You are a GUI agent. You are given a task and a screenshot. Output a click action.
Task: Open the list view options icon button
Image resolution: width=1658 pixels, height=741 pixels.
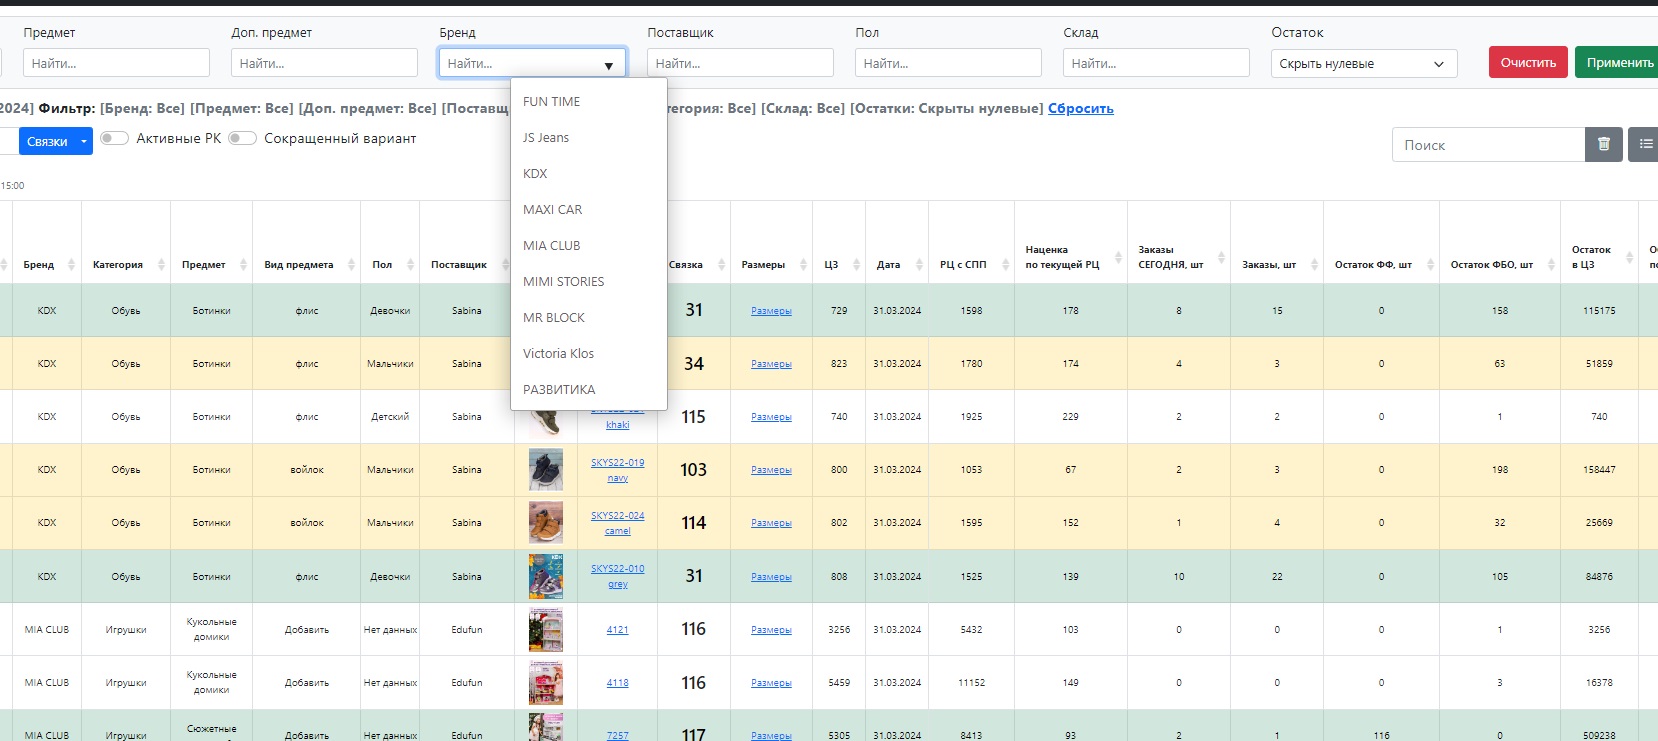pyautogui.click(x=1645, y=145)
